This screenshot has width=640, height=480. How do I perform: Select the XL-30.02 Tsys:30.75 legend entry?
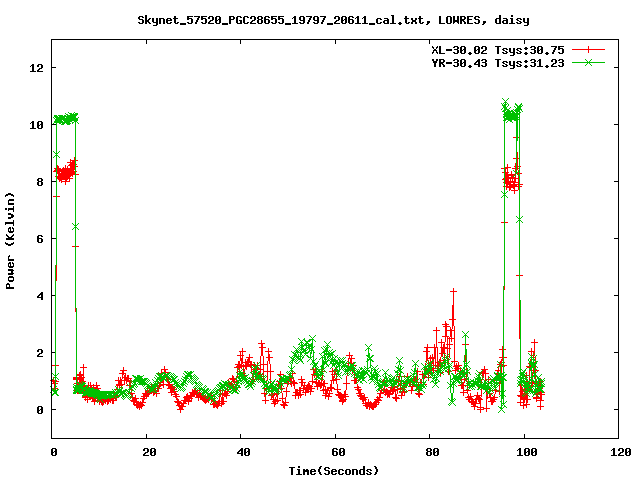tap(498, 50)
